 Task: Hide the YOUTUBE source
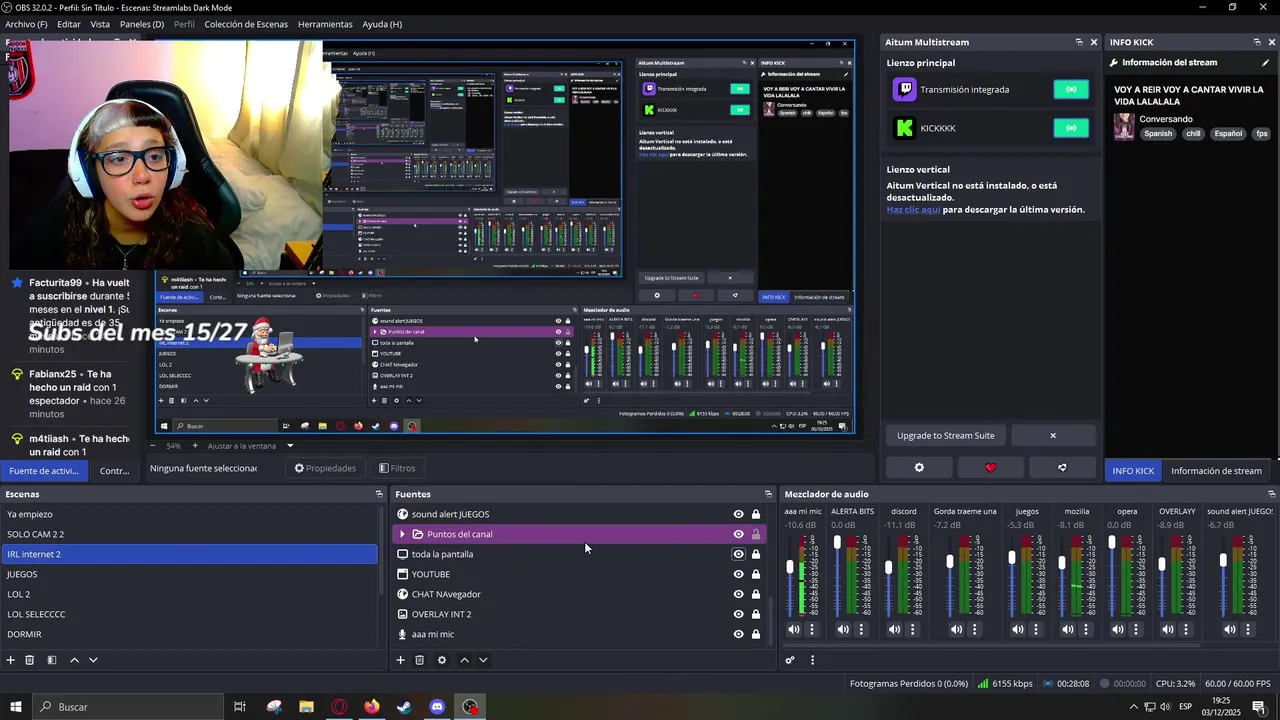coord(738,574)
